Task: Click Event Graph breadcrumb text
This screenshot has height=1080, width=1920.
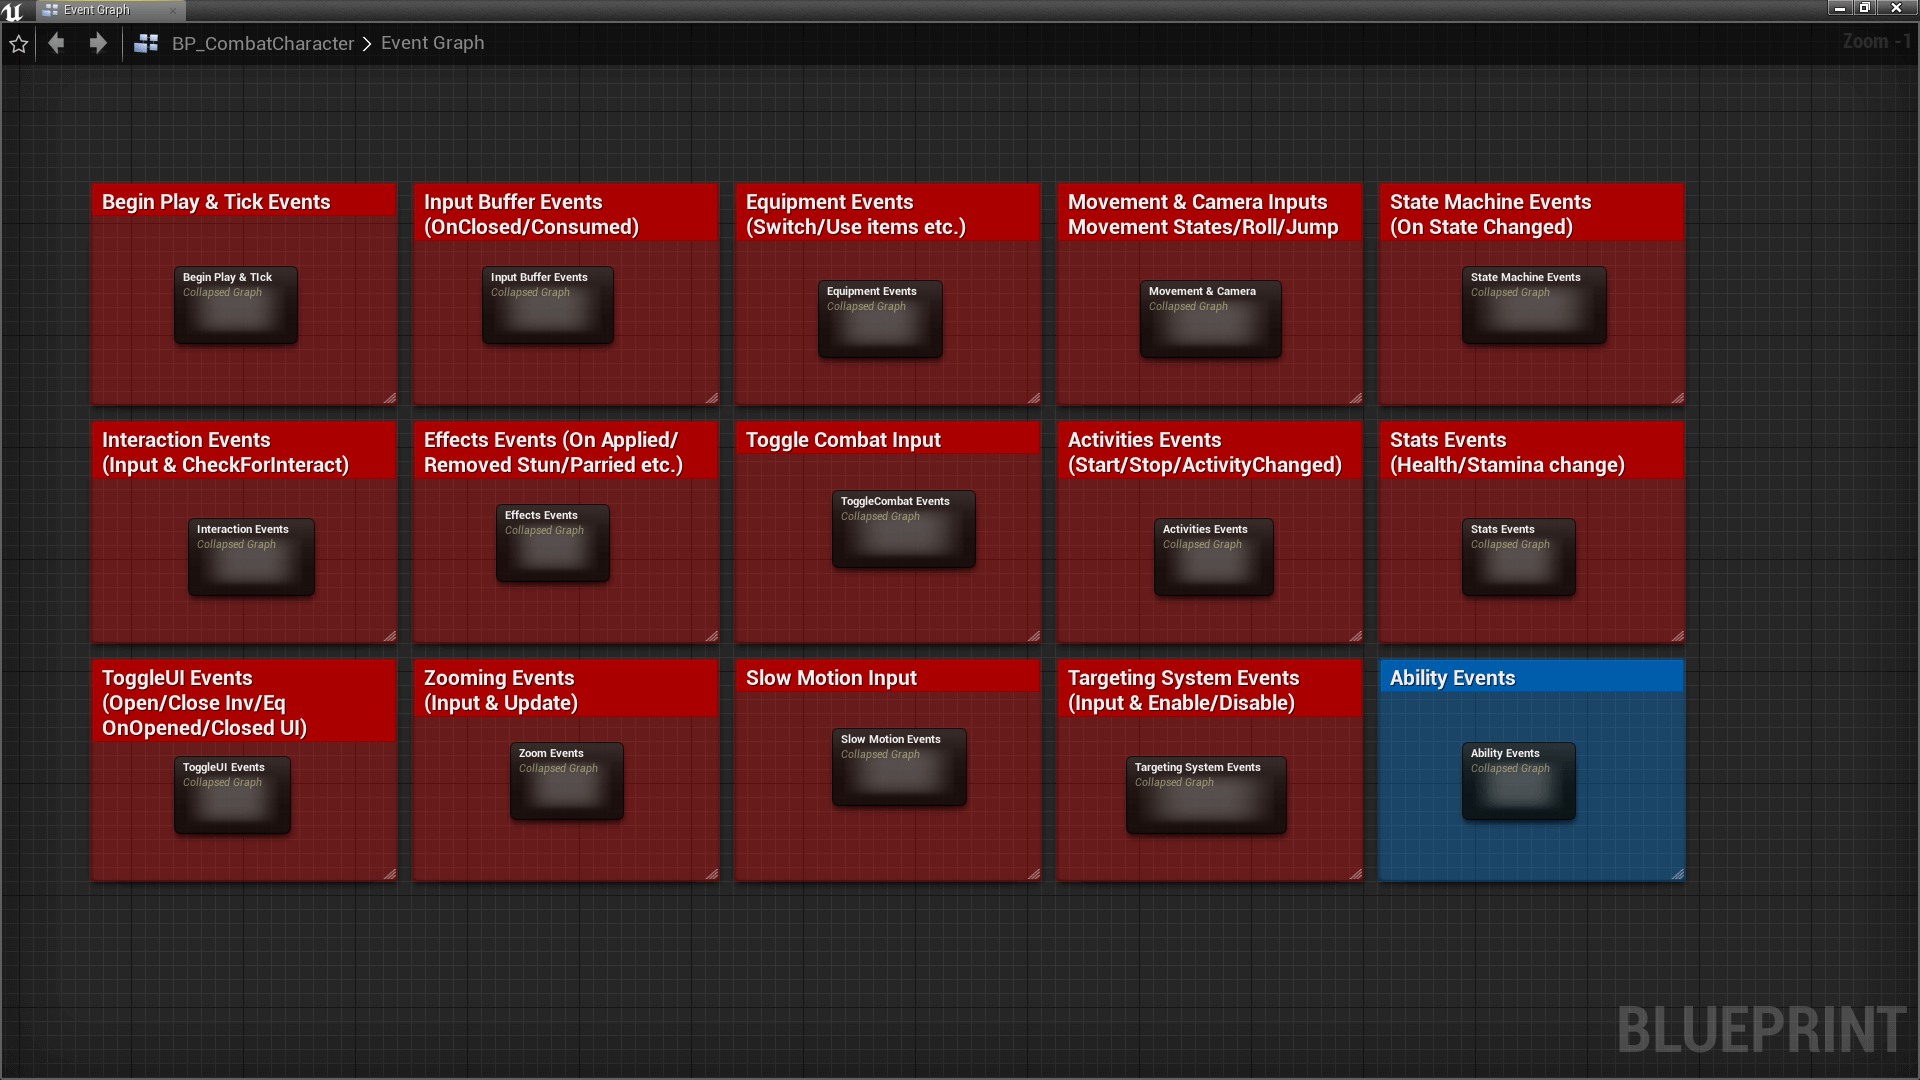Action: click(432, 43)
